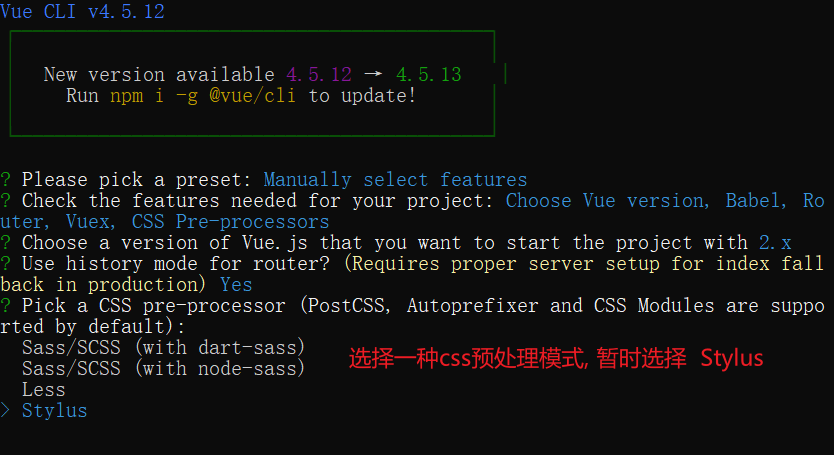Click the red Chinese annotation mentioning Stylus
Screen dimensions: 834x455
coord(556,358)
